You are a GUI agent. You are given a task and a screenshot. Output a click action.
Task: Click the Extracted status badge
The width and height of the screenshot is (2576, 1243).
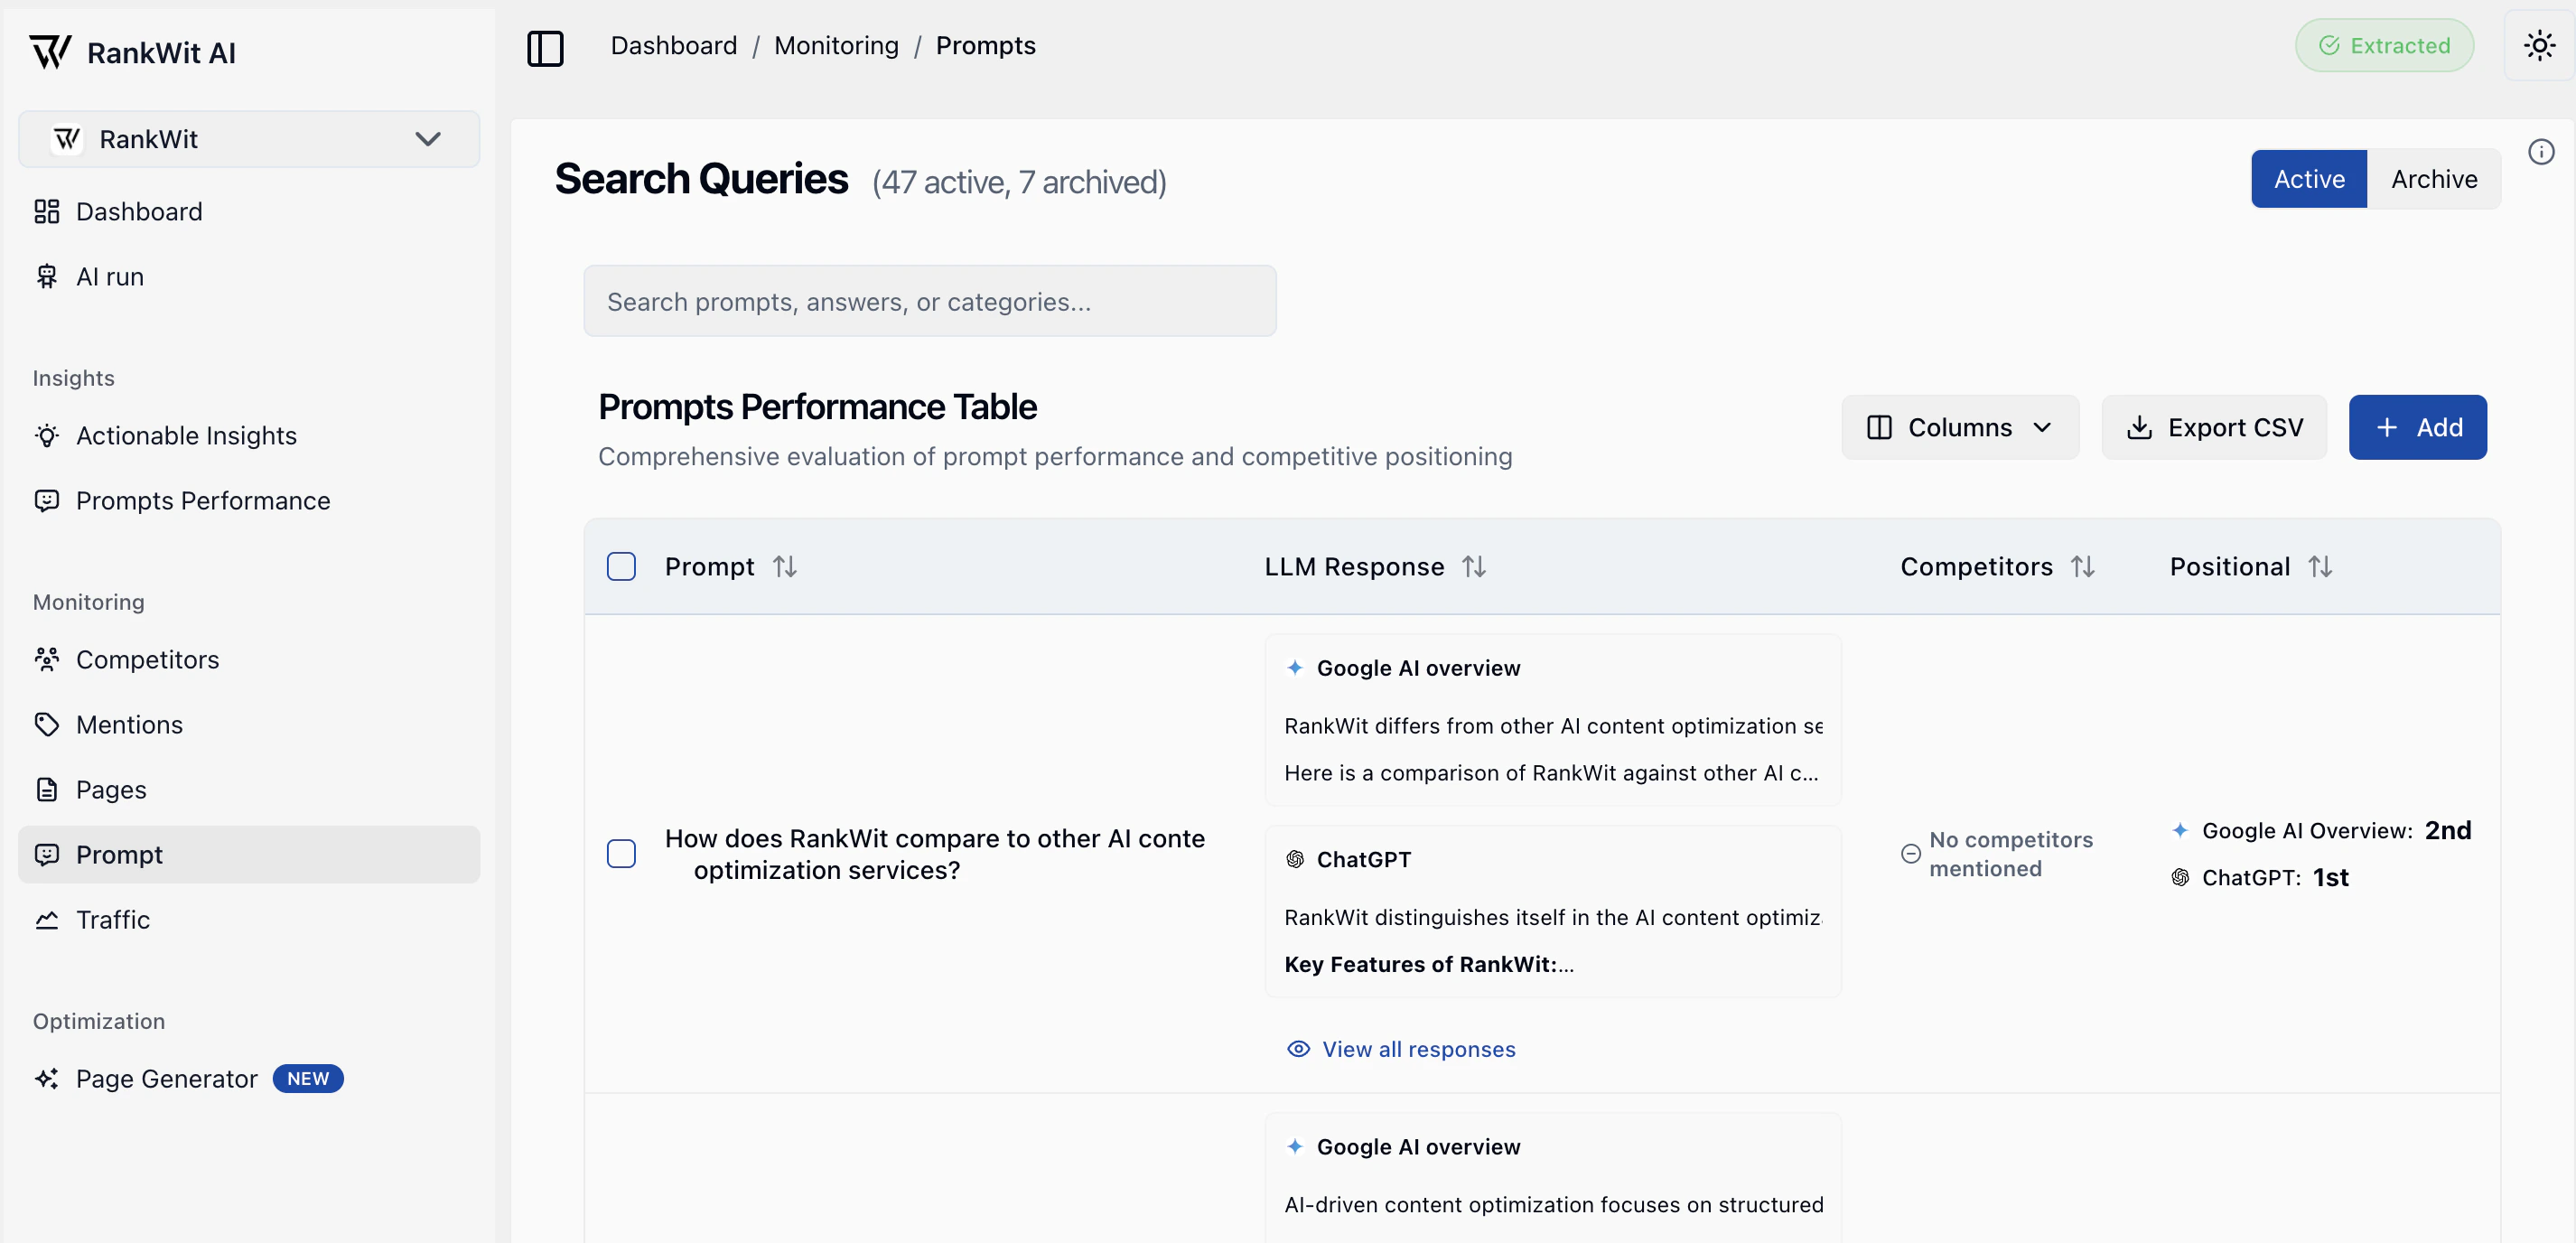pos(2384,45)
